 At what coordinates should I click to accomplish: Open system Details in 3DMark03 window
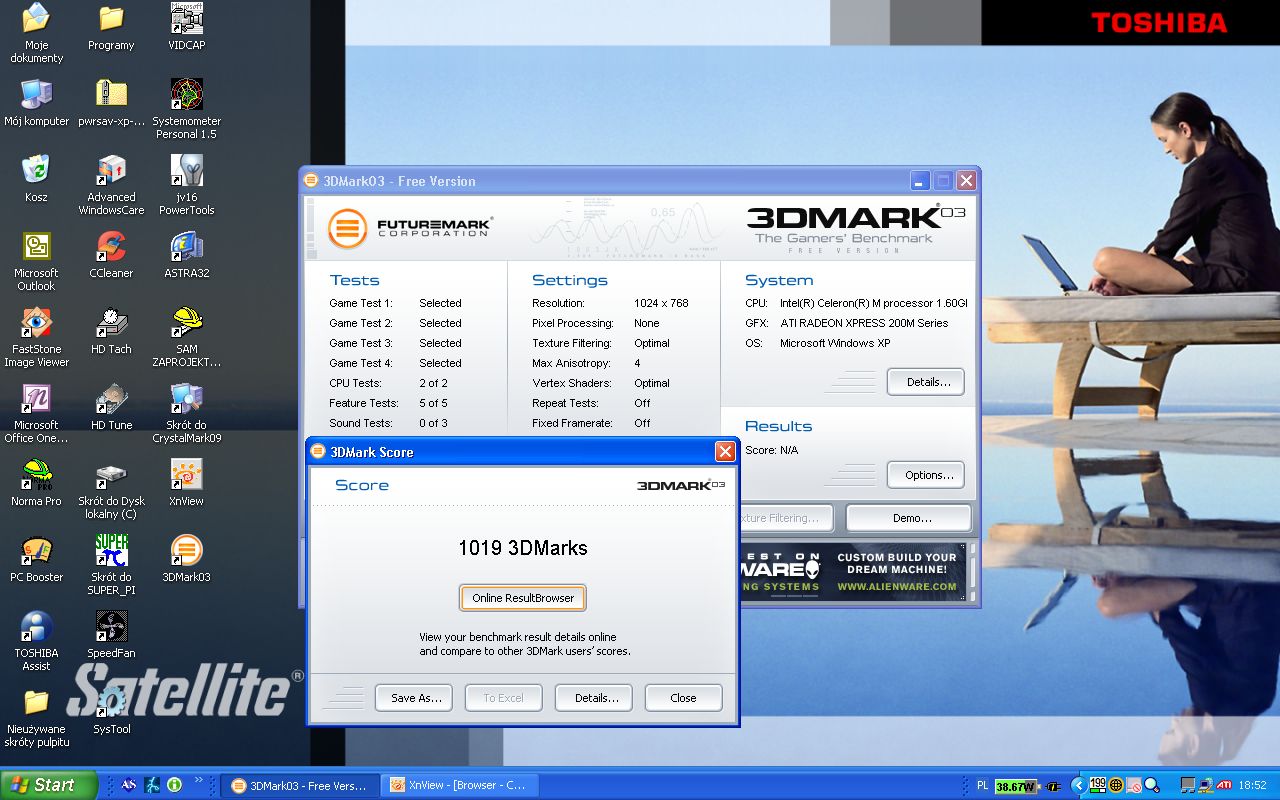click(x=926, y=382)
